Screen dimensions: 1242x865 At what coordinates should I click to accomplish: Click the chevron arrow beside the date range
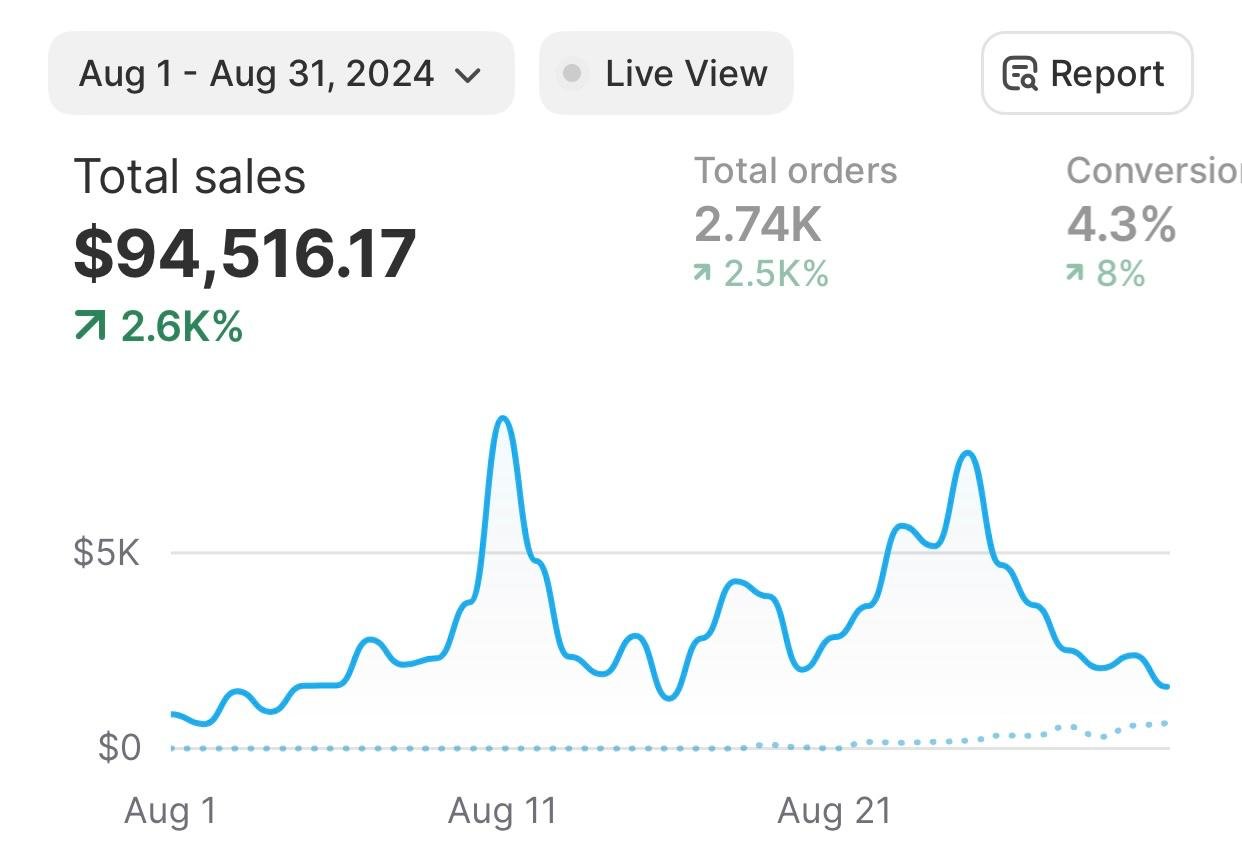point(467,75)
